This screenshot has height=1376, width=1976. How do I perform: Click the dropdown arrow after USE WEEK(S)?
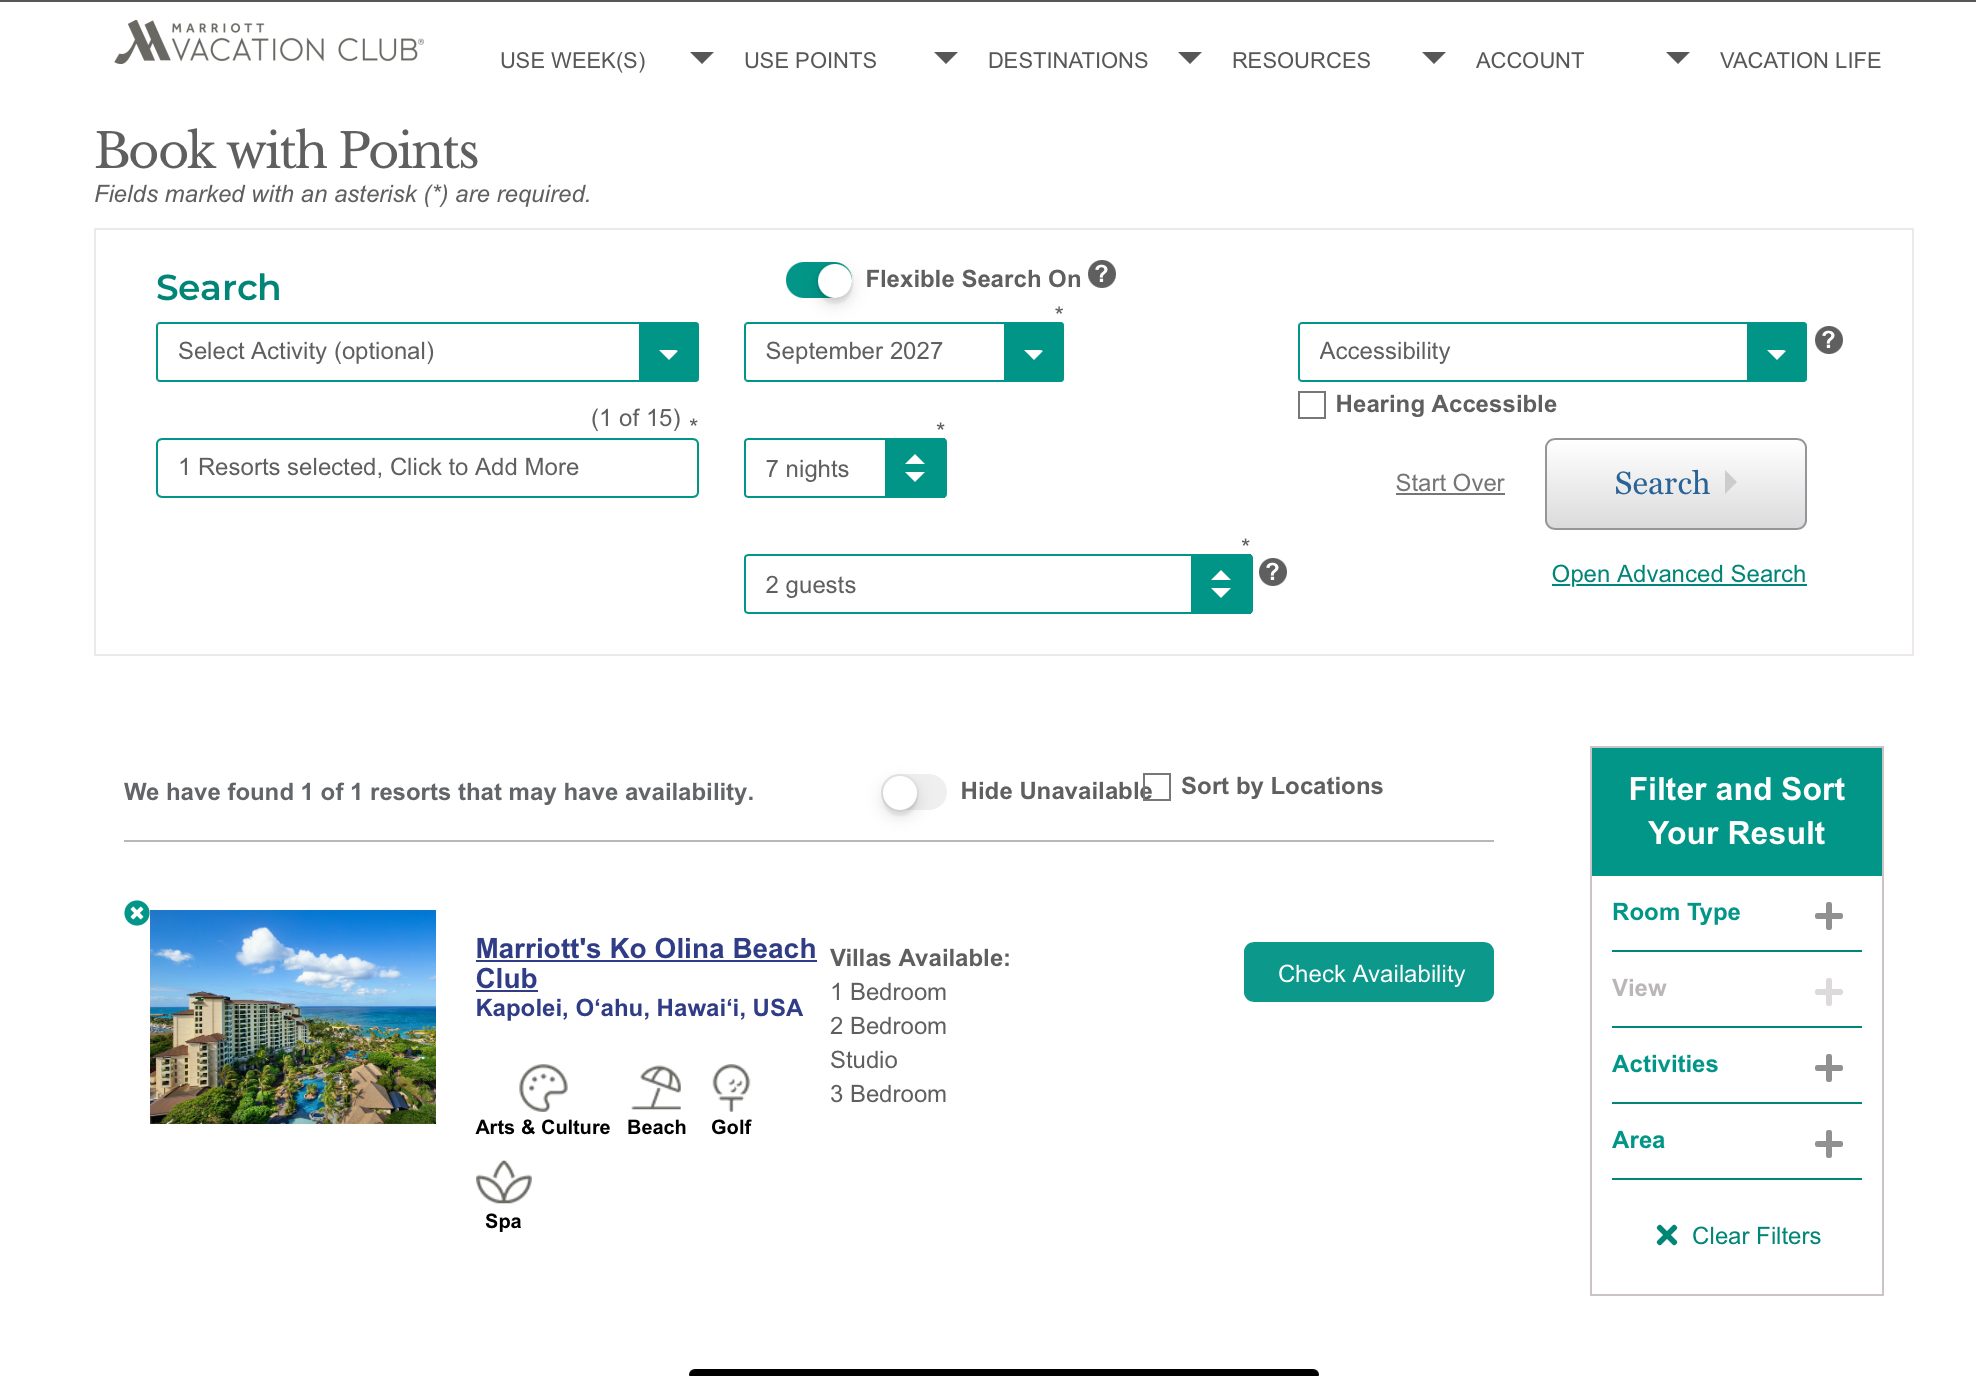tap(702, 58)
